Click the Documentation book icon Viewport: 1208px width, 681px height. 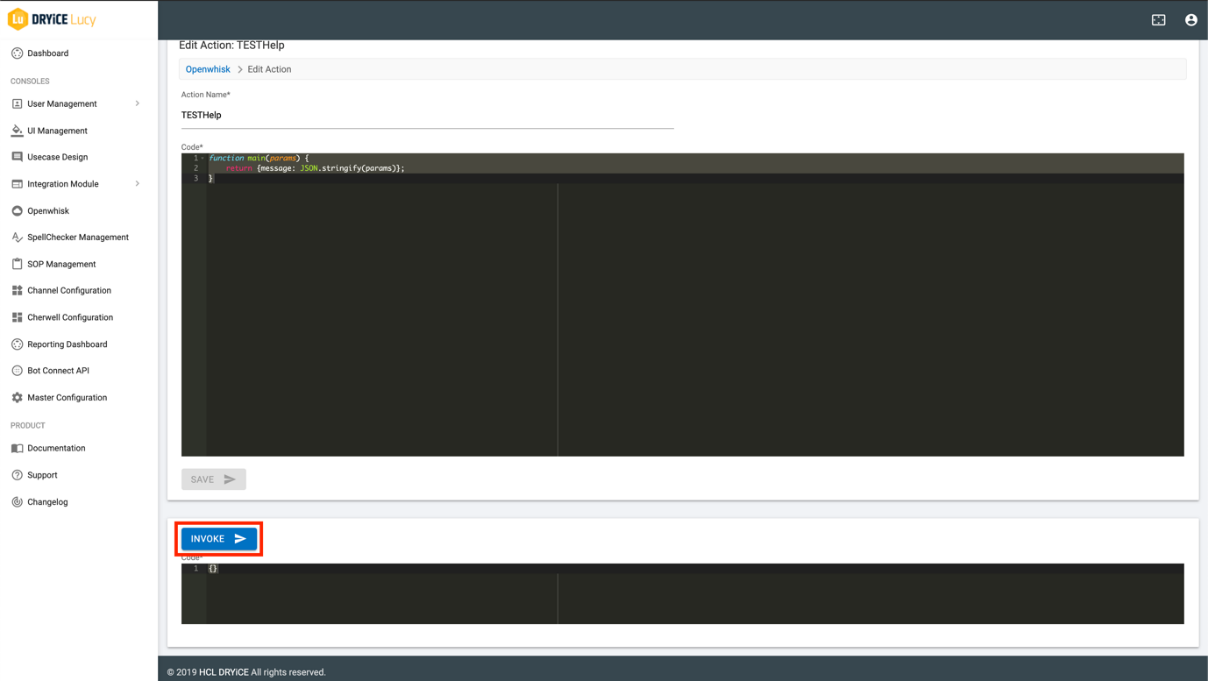17,448
